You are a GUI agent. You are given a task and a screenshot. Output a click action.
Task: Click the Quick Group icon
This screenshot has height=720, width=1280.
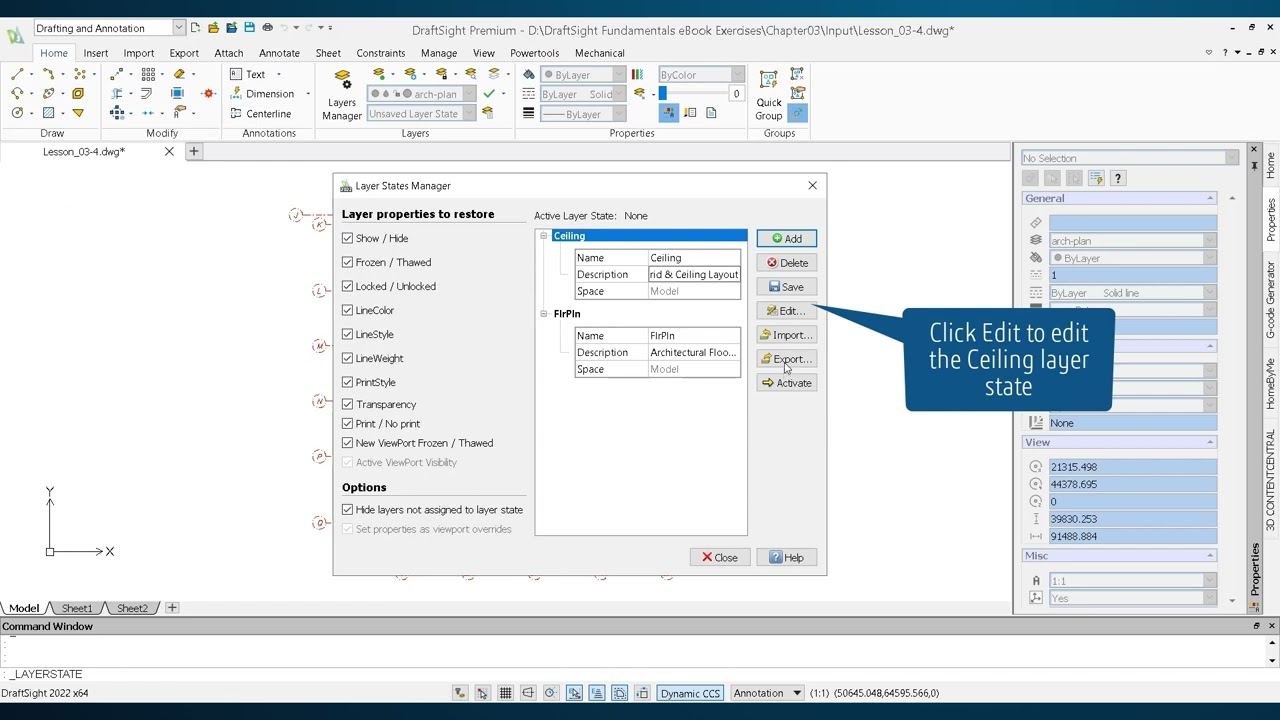tap(769, 95)
